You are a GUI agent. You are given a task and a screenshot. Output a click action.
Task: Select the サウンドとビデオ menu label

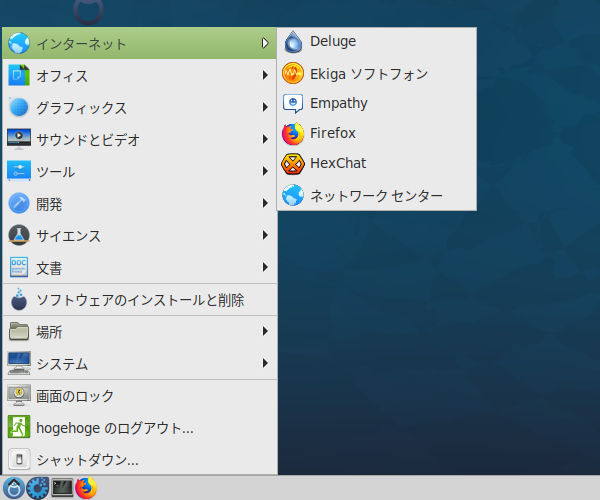[x=88, y=140]
